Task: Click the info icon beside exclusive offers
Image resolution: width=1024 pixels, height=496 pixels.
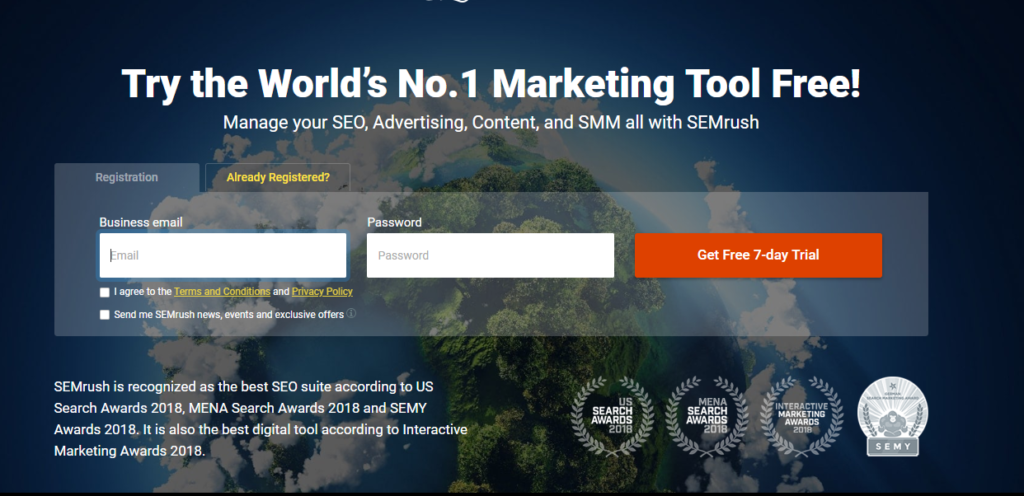Action: tap(351, 314)
